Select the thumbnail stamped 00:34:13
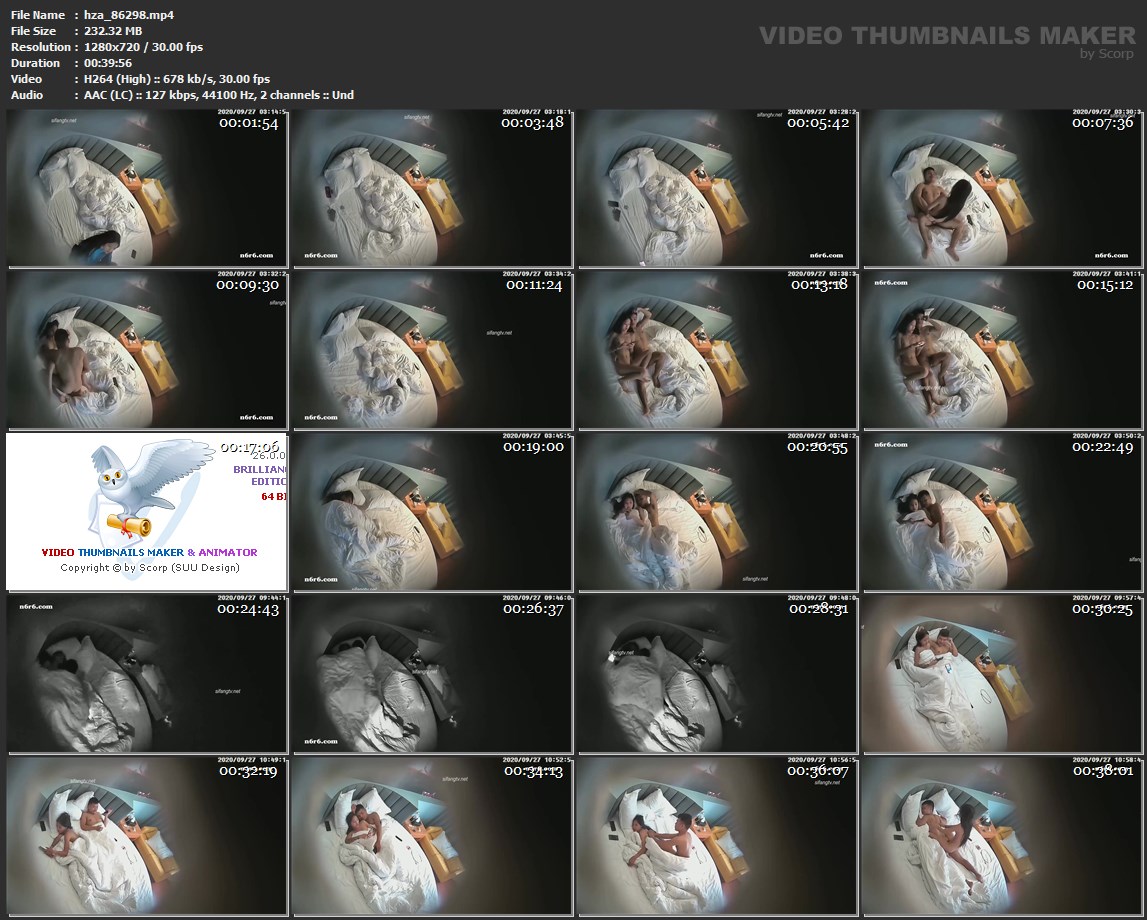Screen dimensions: 1147x920 (x=432, y=836)
